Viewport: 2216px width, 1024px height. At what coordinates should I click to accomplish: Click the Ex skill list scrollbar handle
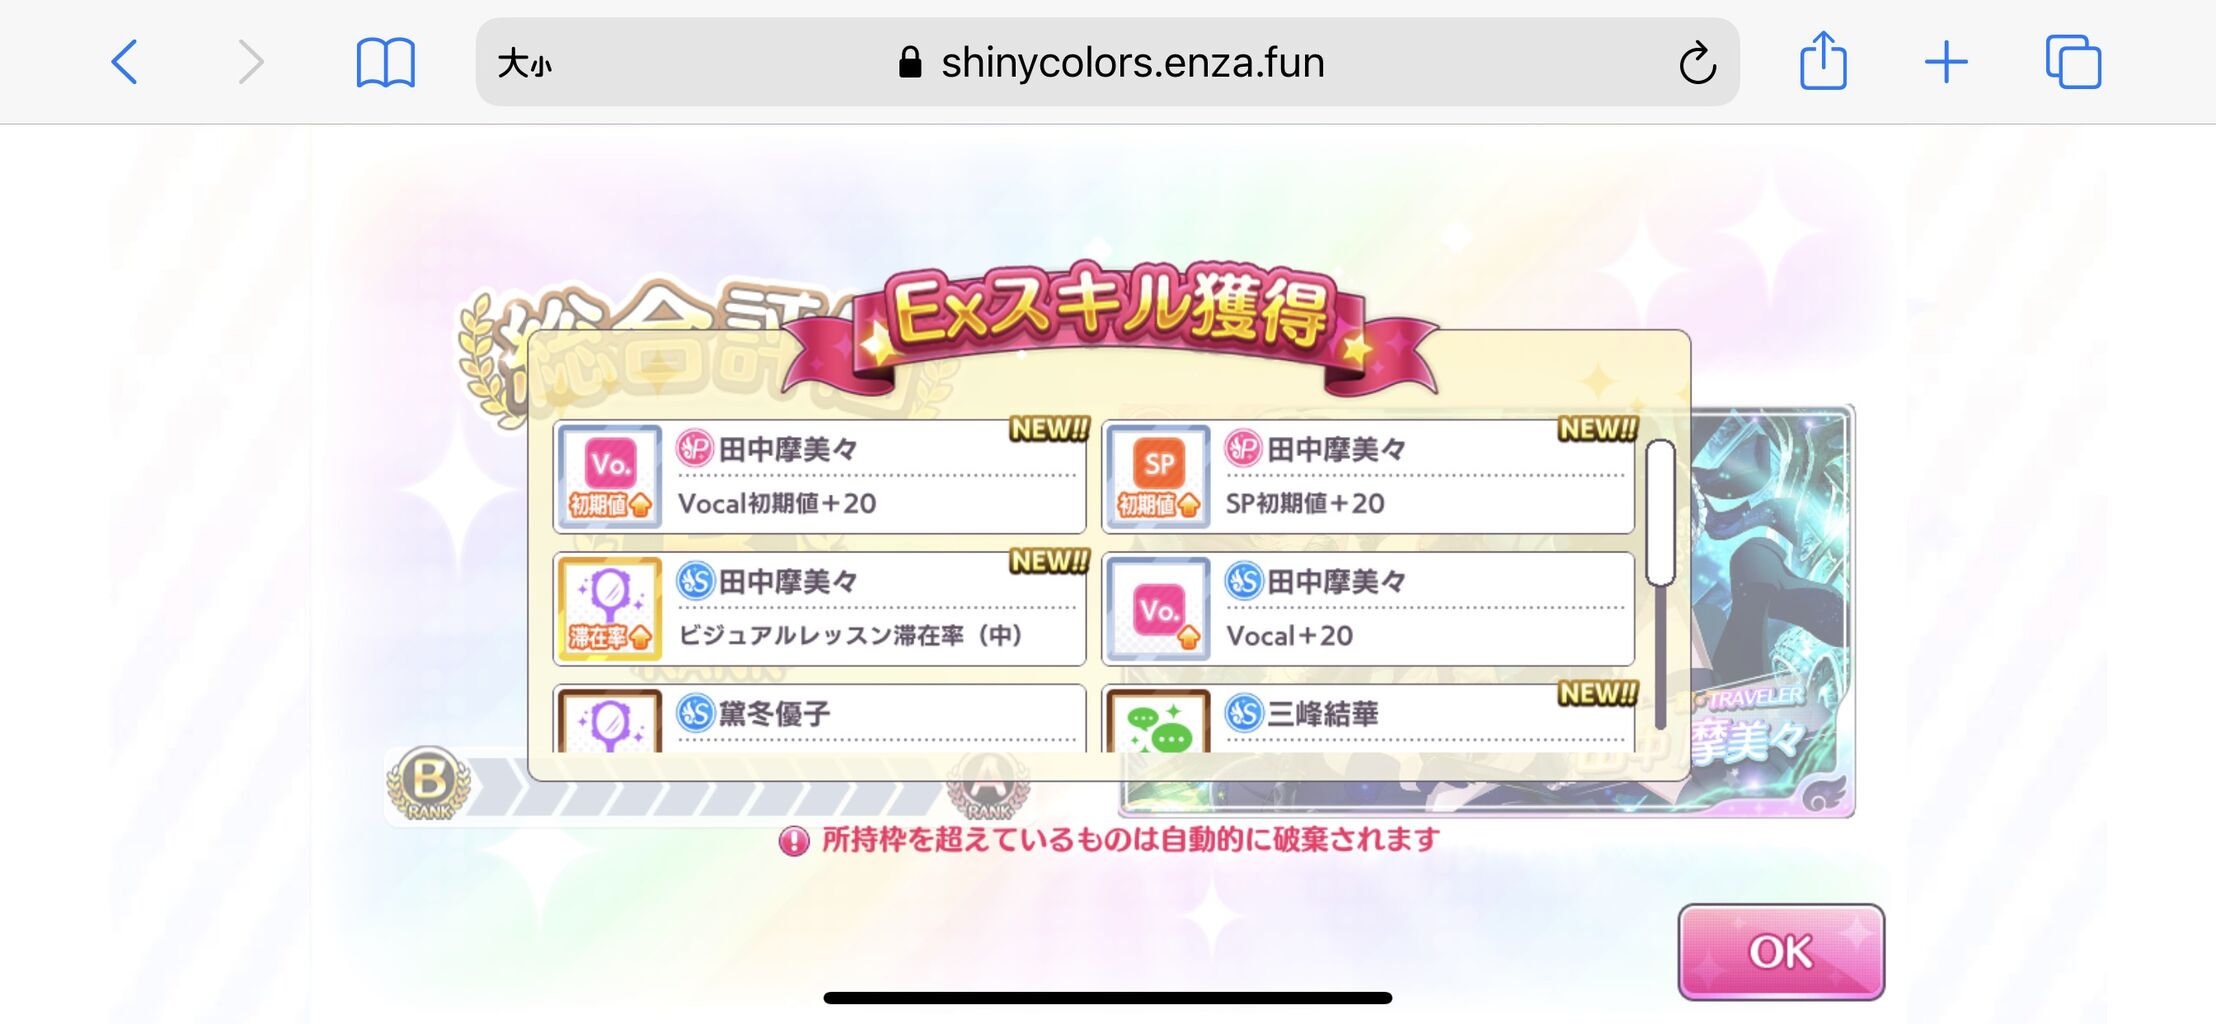[1660, 512]
